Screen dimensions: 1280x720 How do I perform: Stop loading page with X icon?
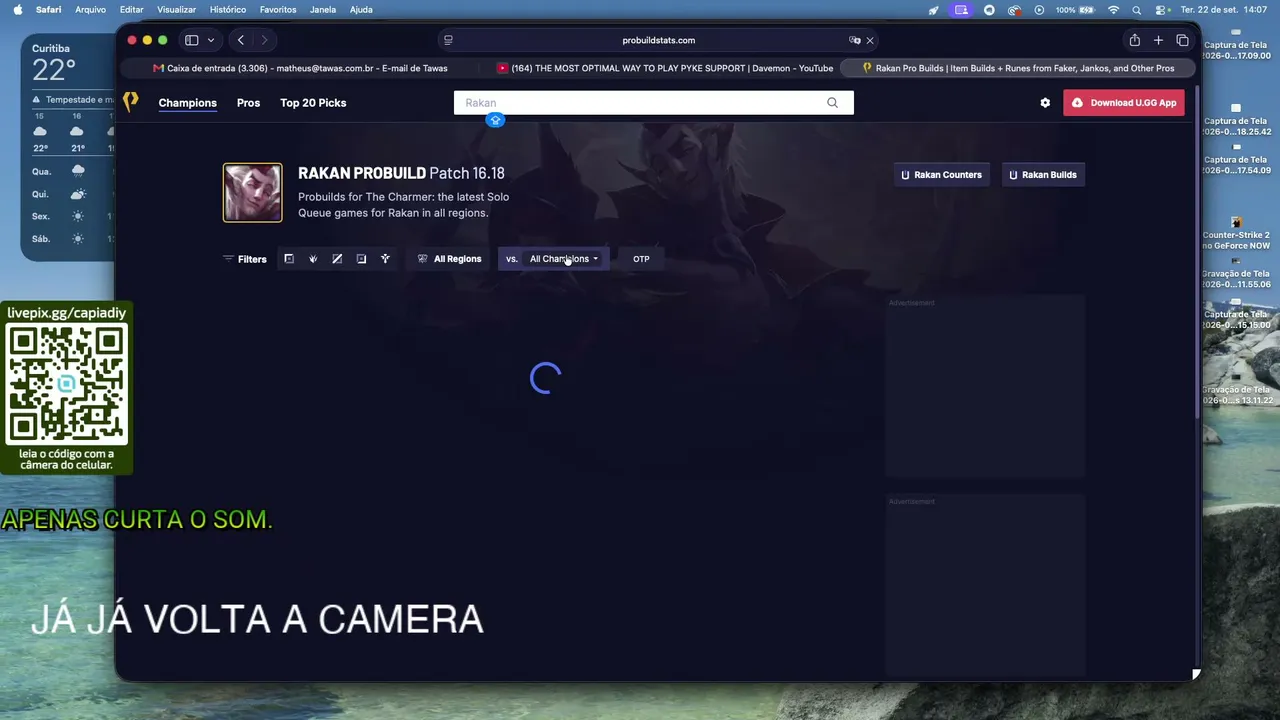pyautogui.click(x=870, y=40)
